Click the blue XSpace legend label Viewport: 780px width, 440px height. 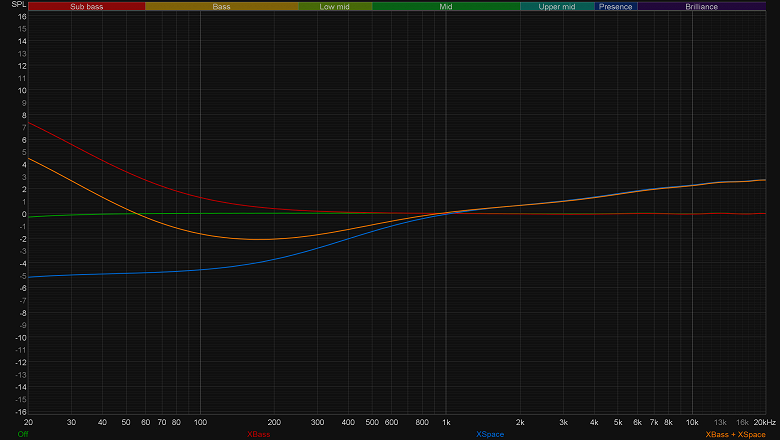click(490, 434)
